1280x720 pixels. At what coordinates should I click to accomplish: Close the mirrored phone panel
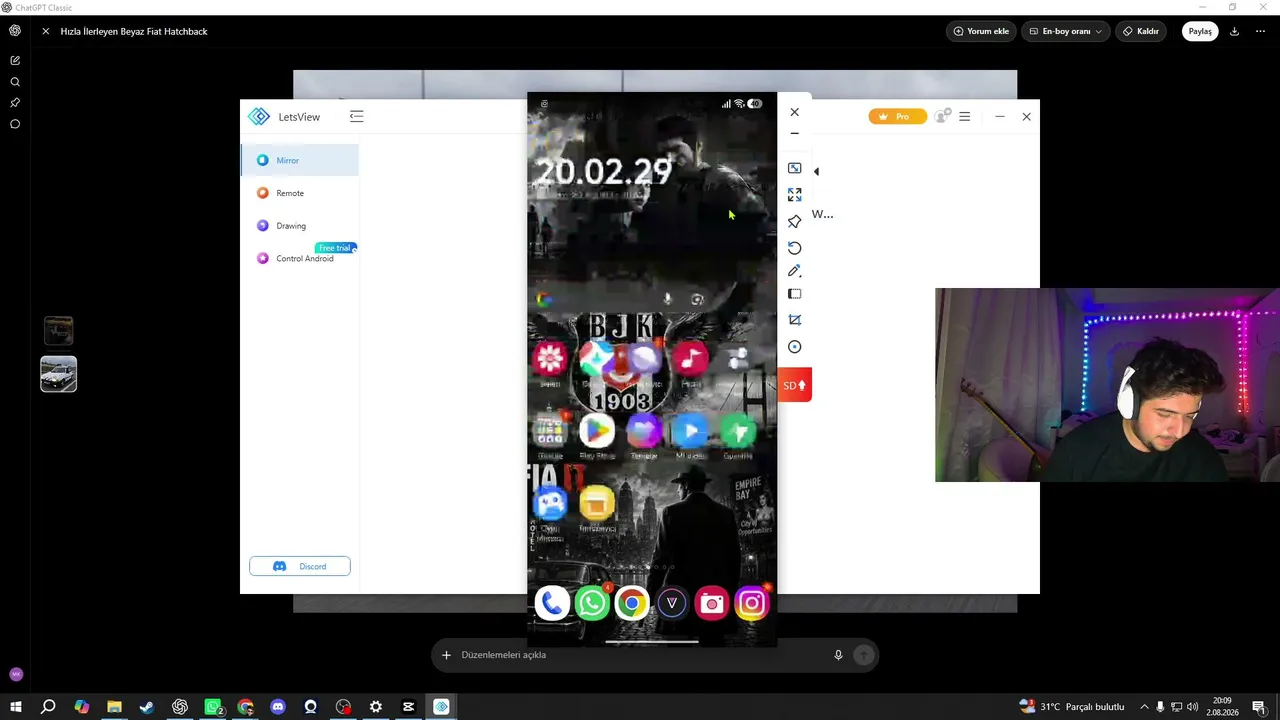pos(794,112)
